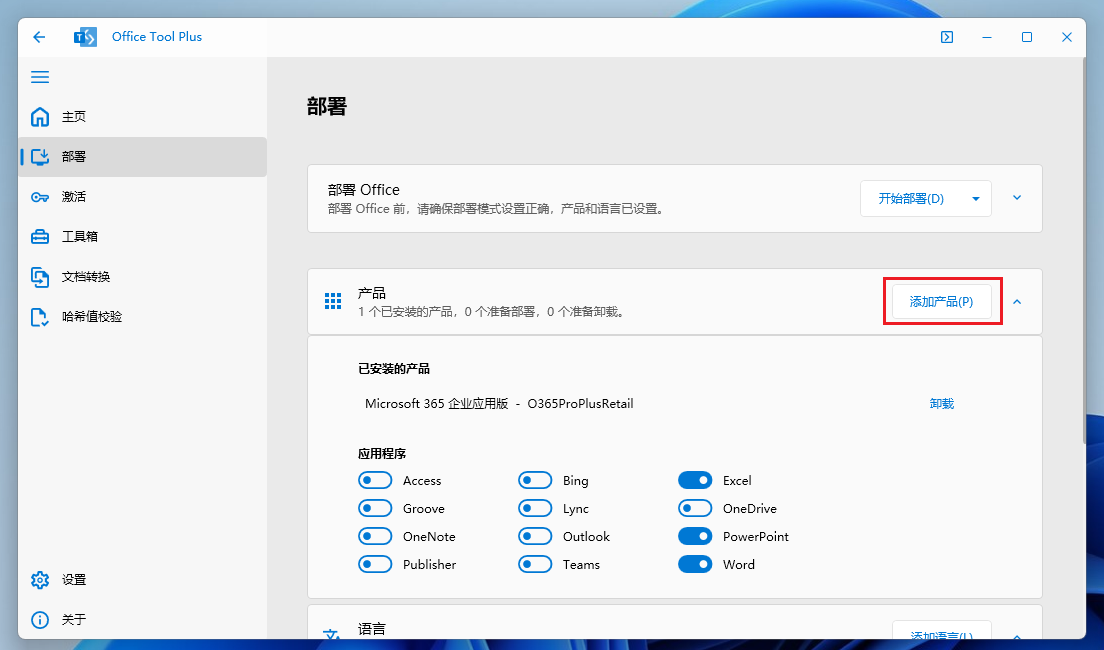Open the command box icon in title bar
This screenshot has height=650, width=1104.
click(947, 37)
